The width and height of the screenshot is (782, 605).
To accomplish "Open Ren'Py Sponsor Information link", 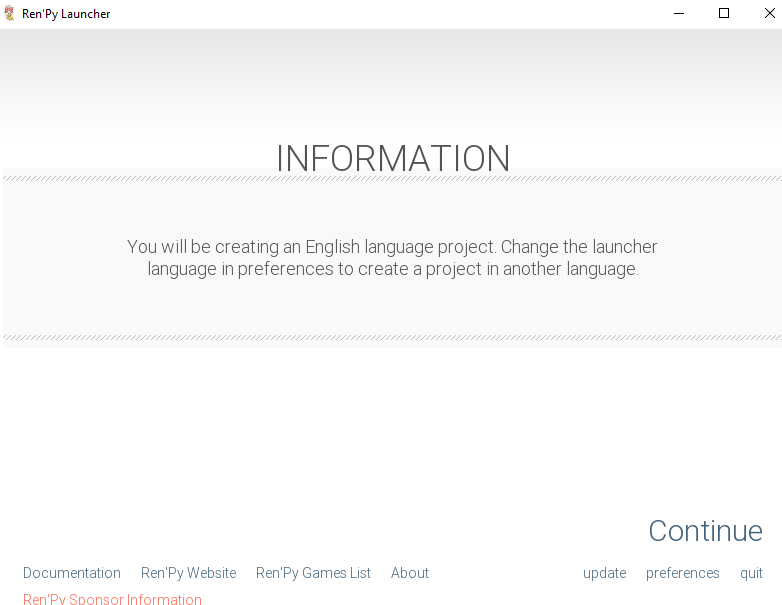I will (112, 599).
